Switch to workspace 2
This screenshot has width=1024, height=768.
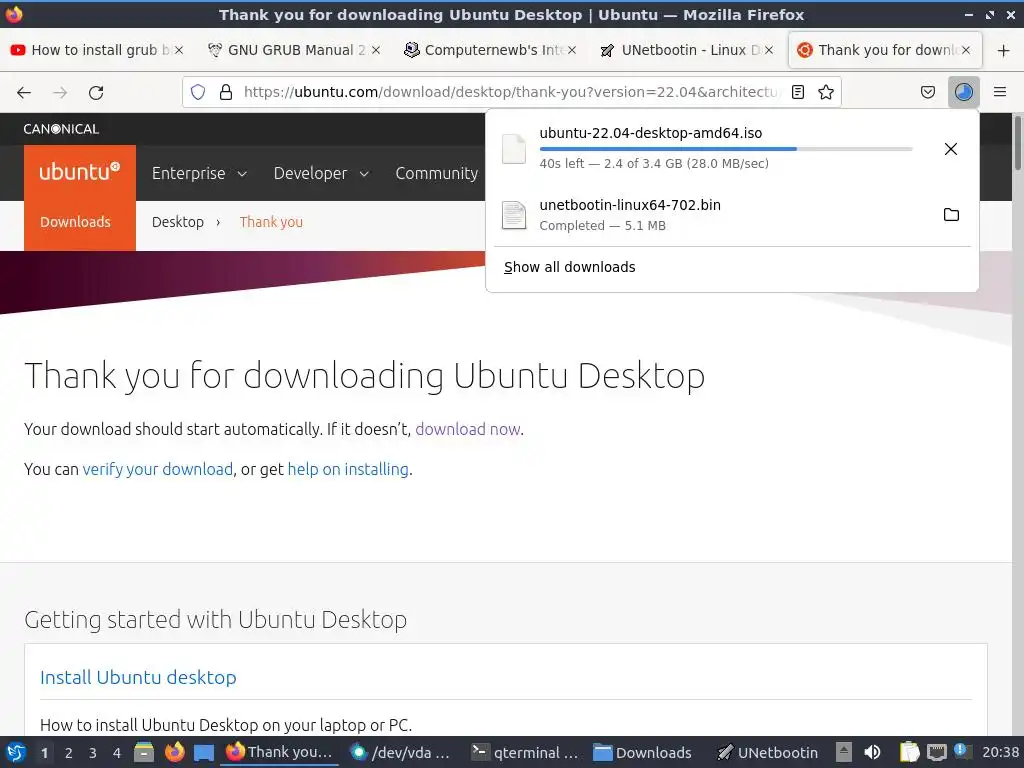pyautogui.click(x=69, y=753)
